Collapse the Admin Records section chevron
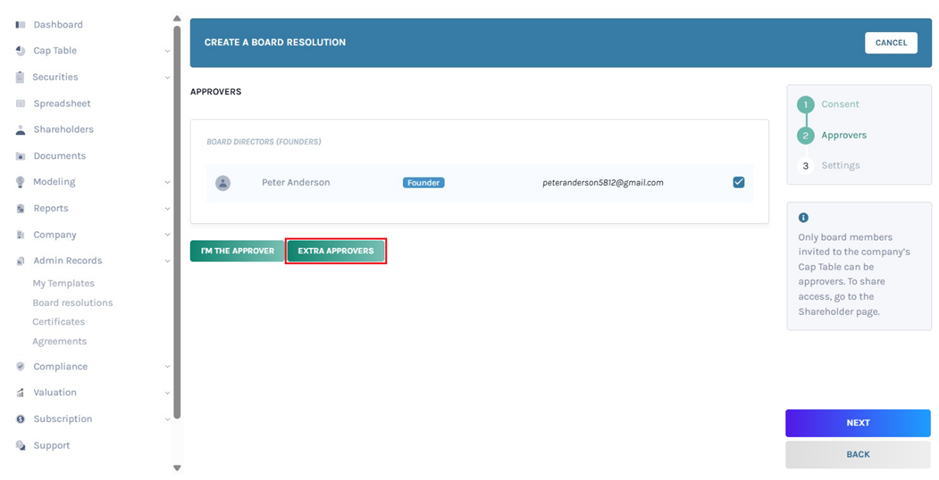This screenshot has height=480, width=939. (167, 261)
